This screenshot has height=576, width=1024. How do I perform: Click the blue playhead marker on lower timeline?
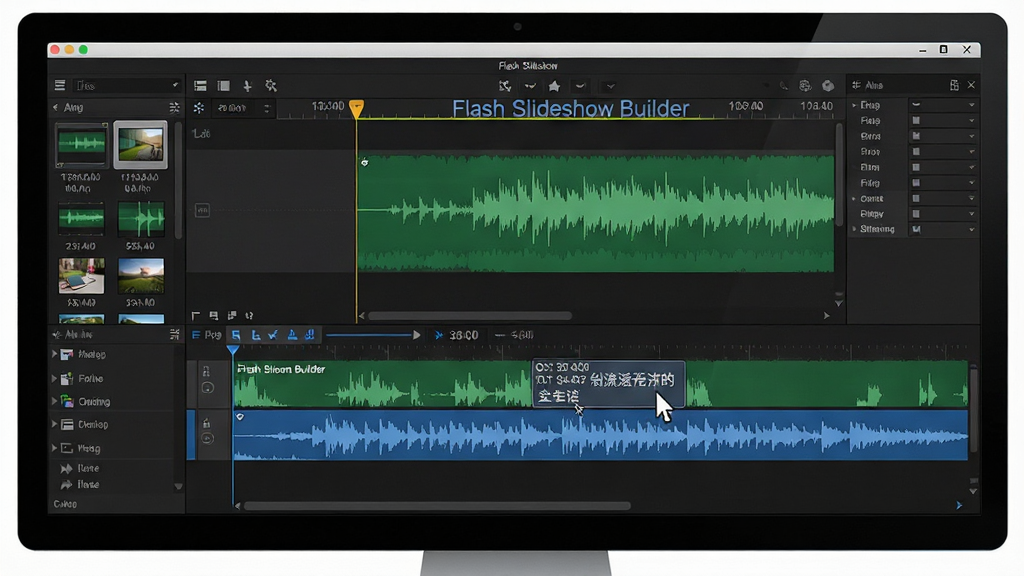(233, 351)
